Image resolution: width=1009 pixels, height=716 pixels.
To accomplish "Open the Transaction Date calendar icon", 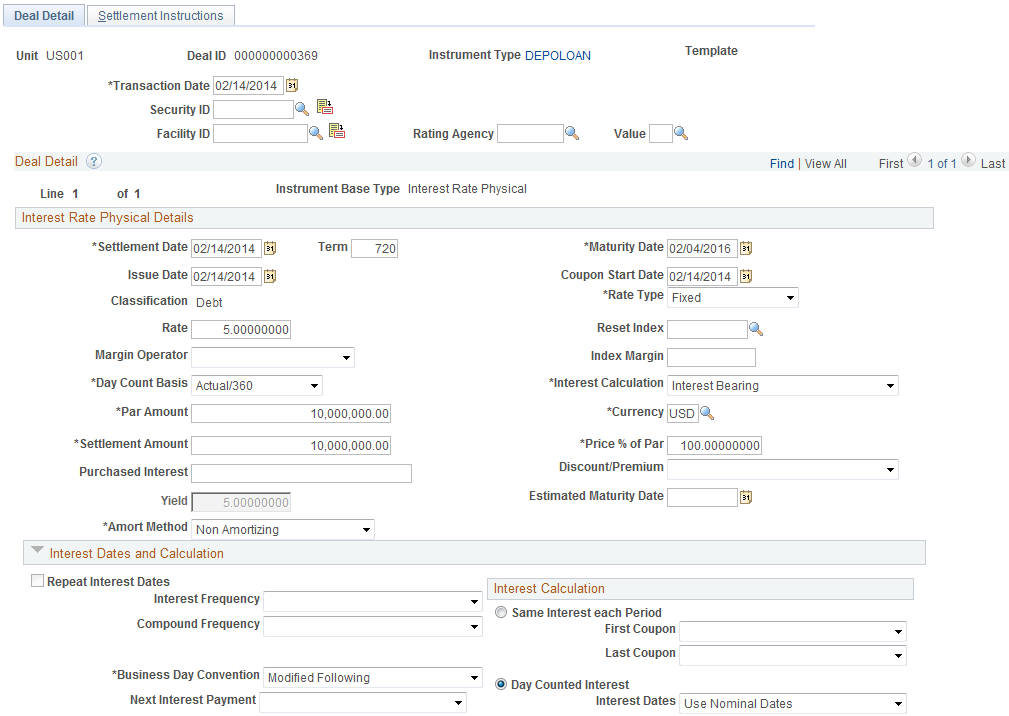I will tap(293, 85).
